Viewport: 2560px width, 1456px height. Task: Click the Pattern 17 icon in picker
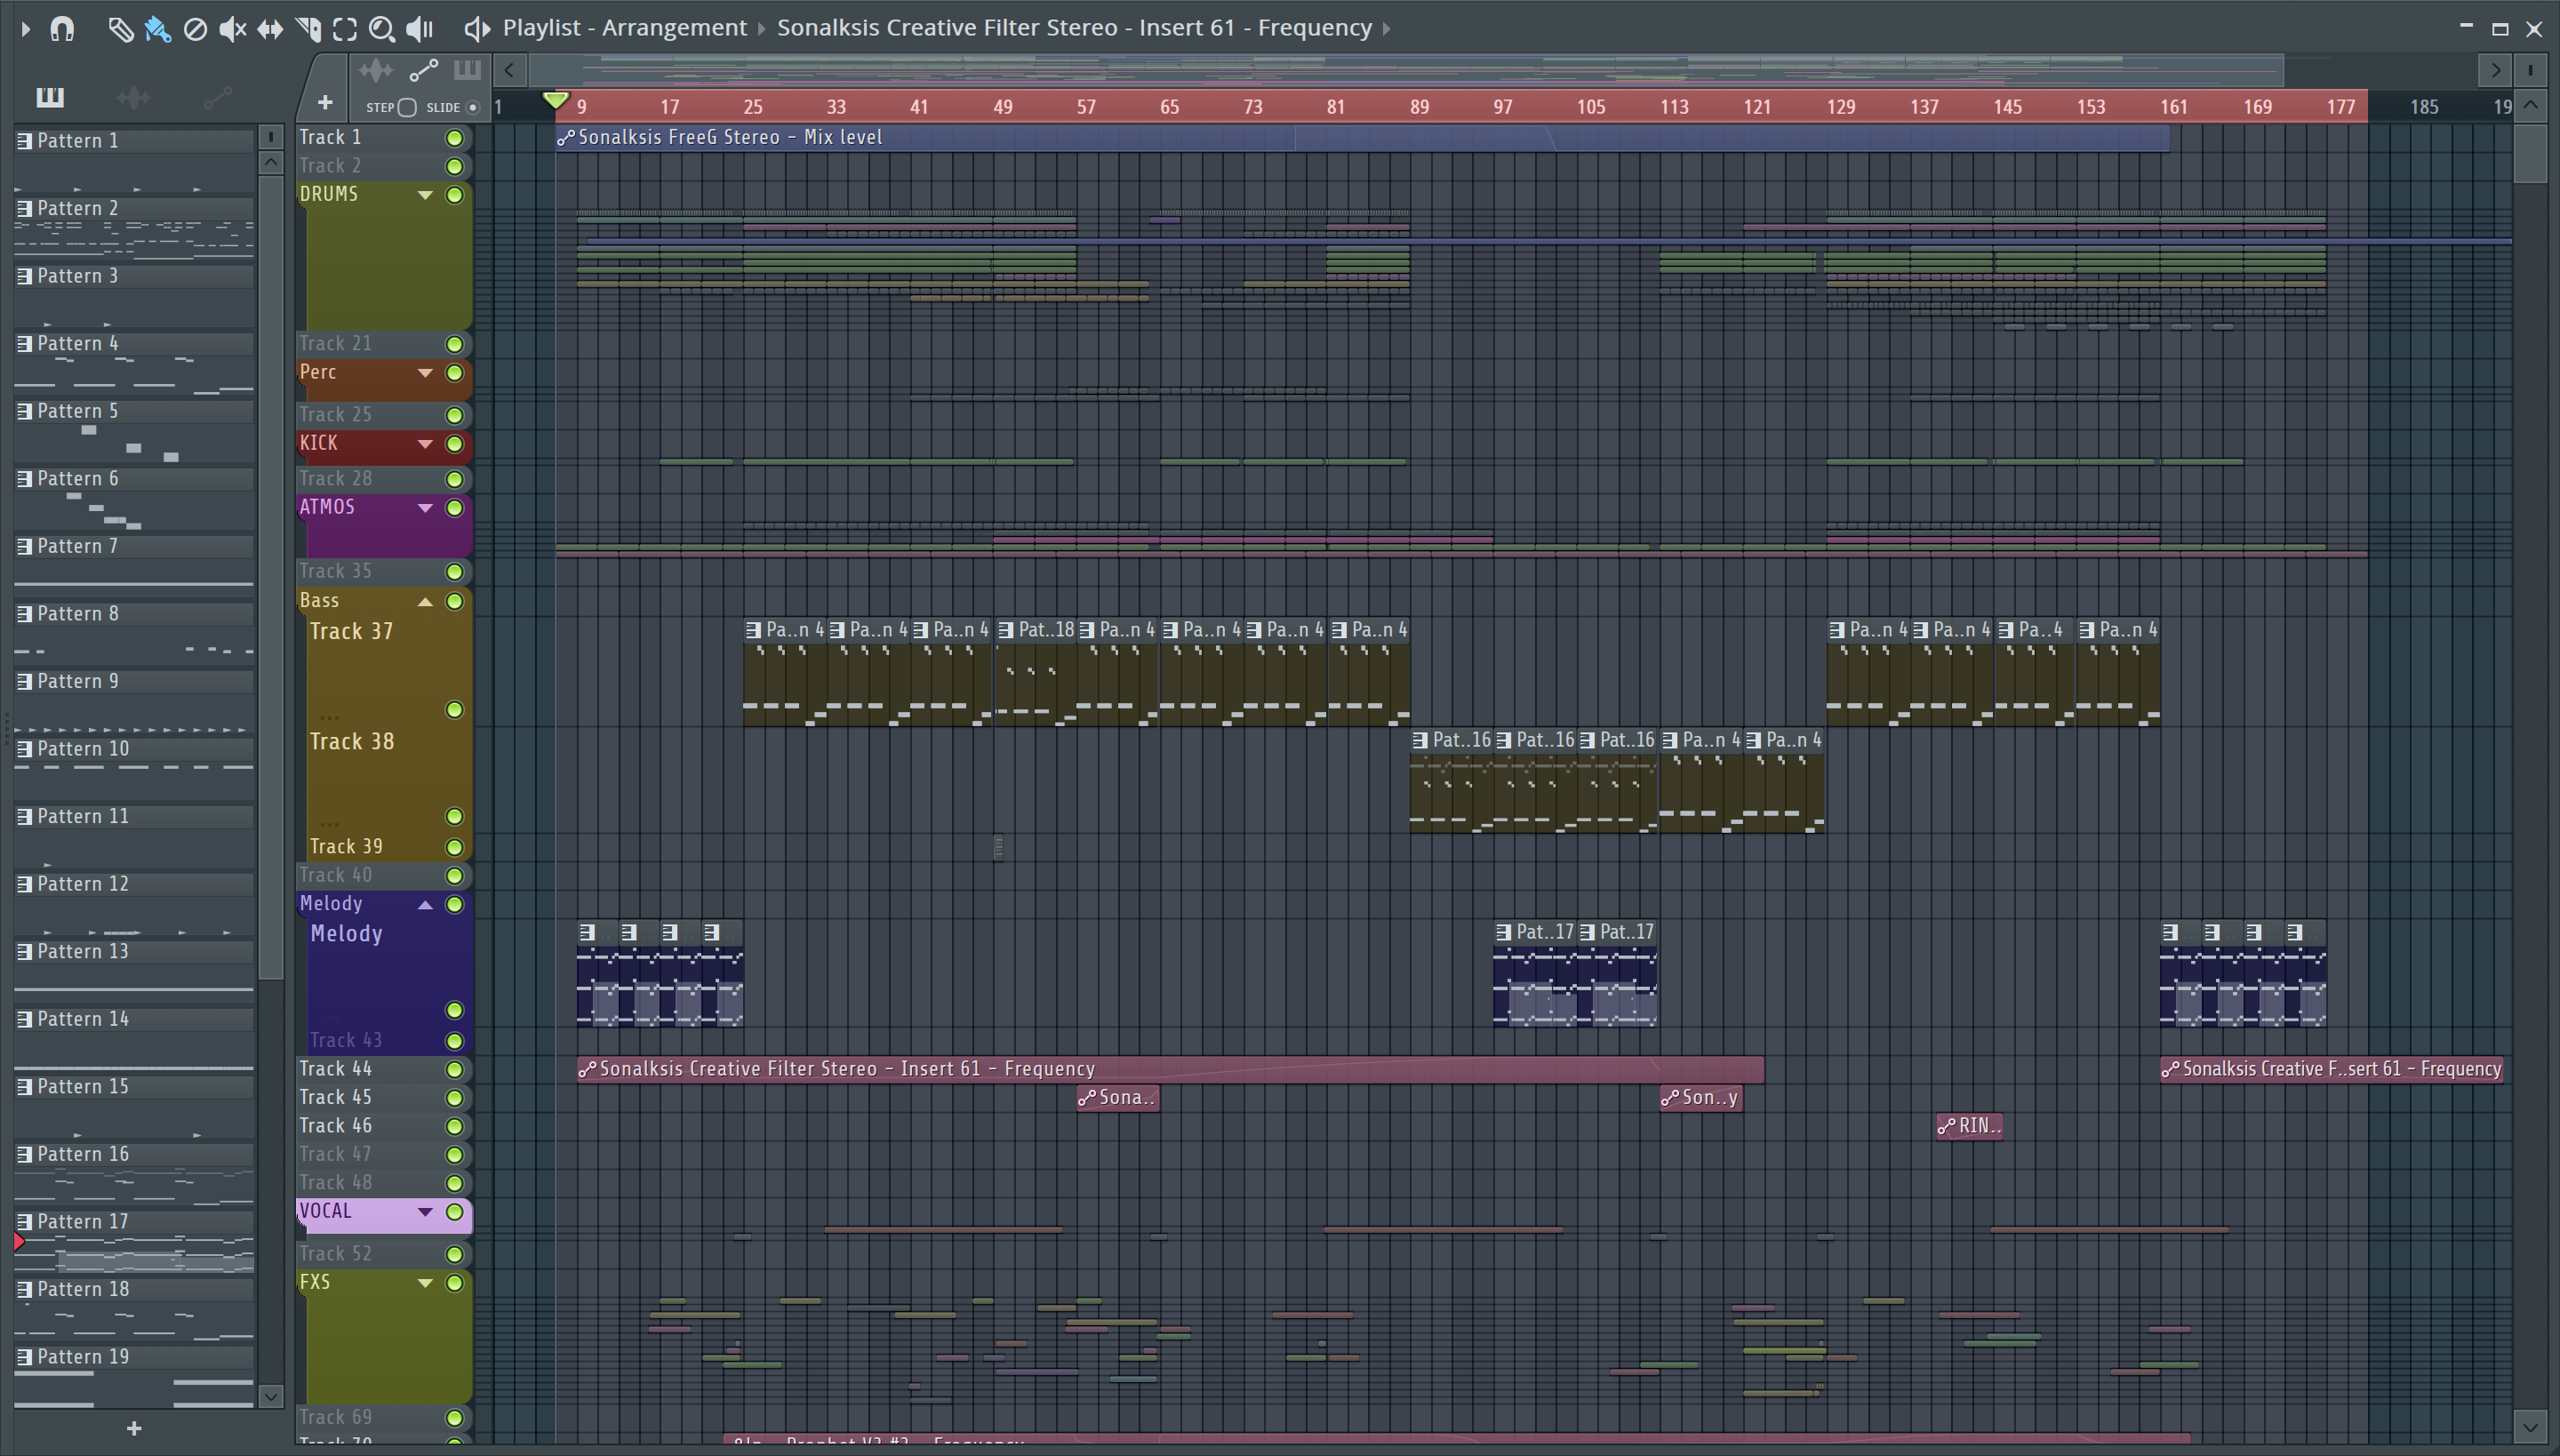point(25,1222)
